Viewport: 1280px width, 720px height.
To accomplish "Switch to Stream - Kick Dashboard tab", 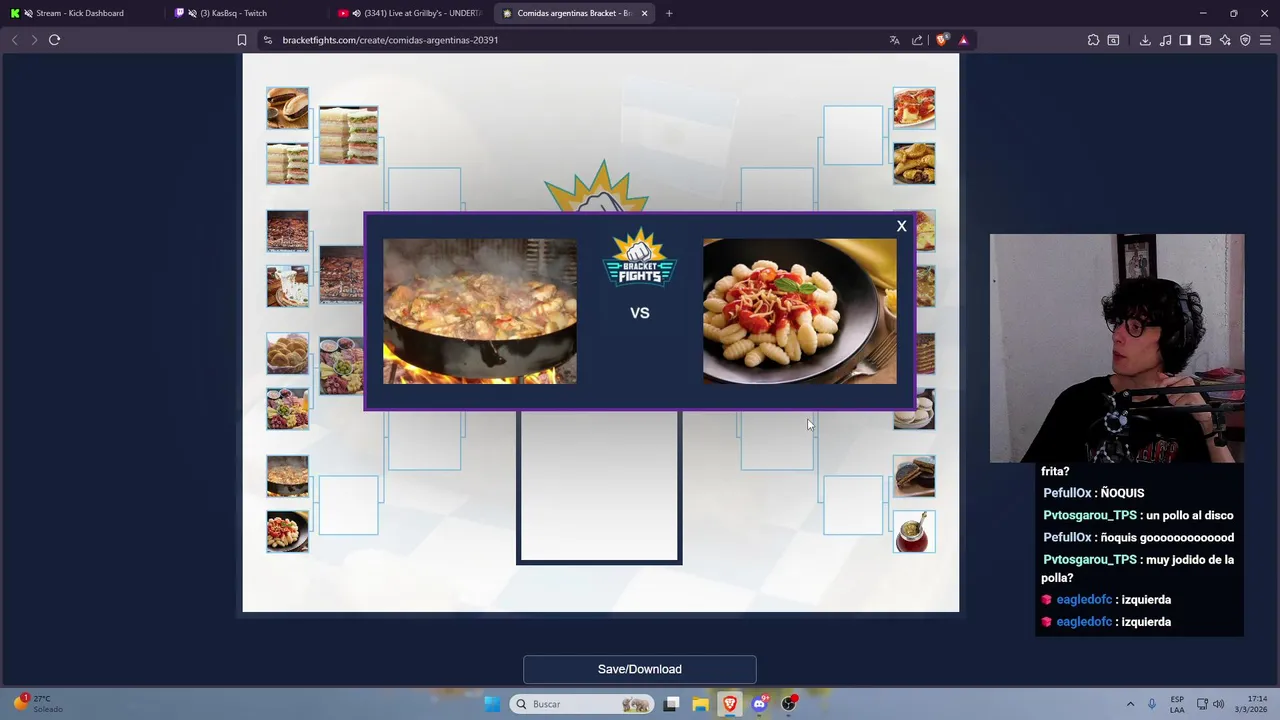I will pos(80,13).
